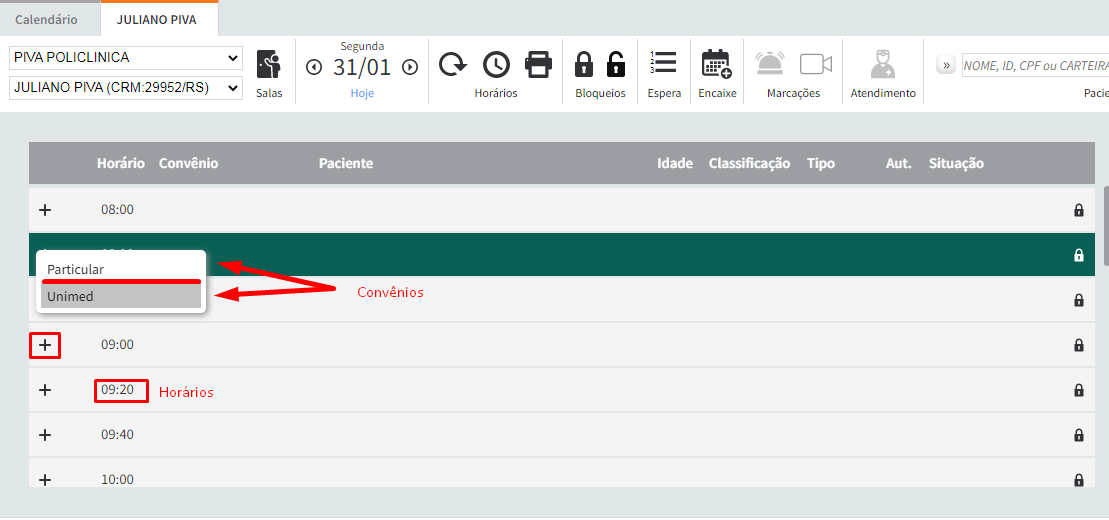Click the open padlock unlock icon
This screenshot has height=520, width=1109.
(x=616, y=65)
